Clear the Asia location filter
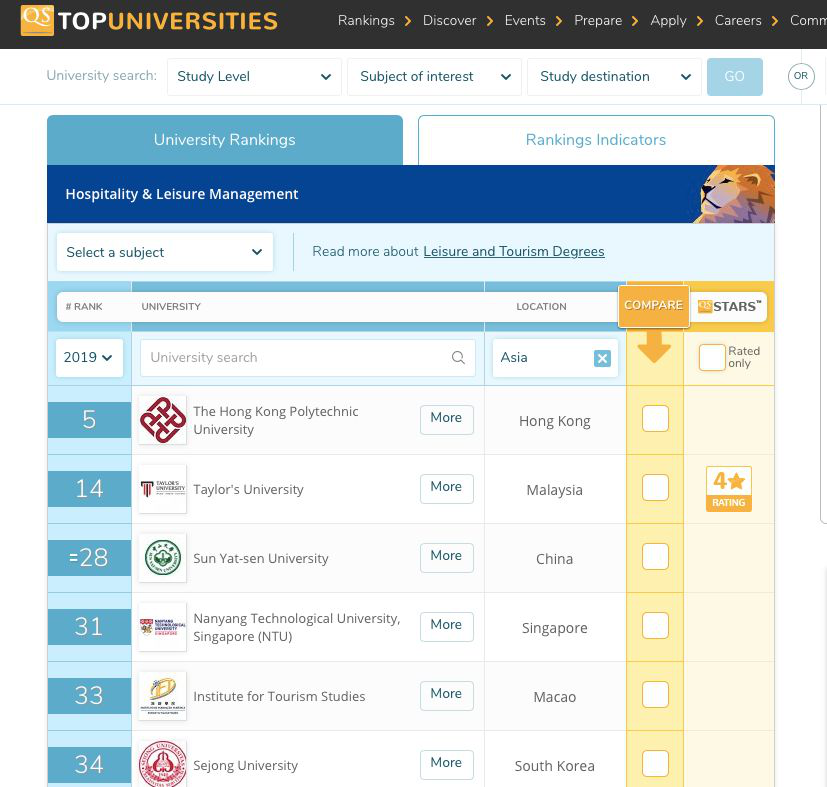Screen dimensions: 827x787 602,358
